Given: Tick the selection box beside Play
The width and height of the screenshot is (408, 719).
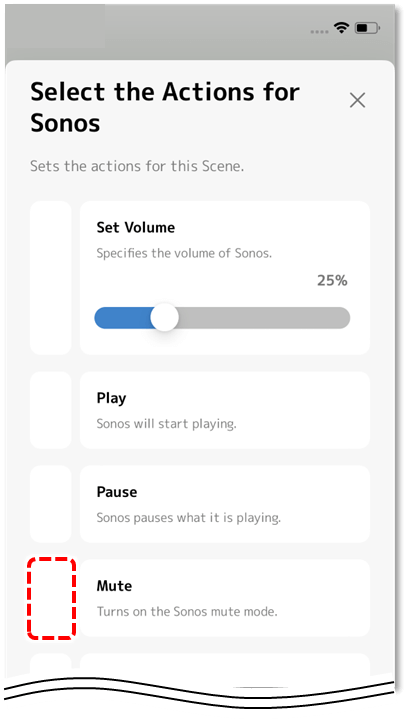Looking at the screenshot, I should [51, 410].
